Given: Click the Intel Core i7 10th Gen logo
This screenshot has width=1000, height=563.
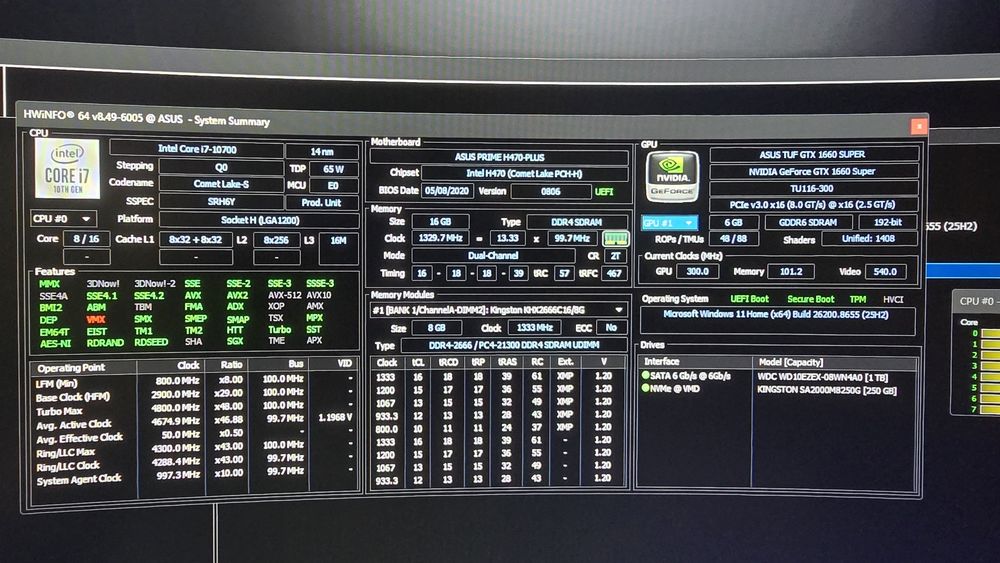Looking at the screenshot, I should point(67,170).
